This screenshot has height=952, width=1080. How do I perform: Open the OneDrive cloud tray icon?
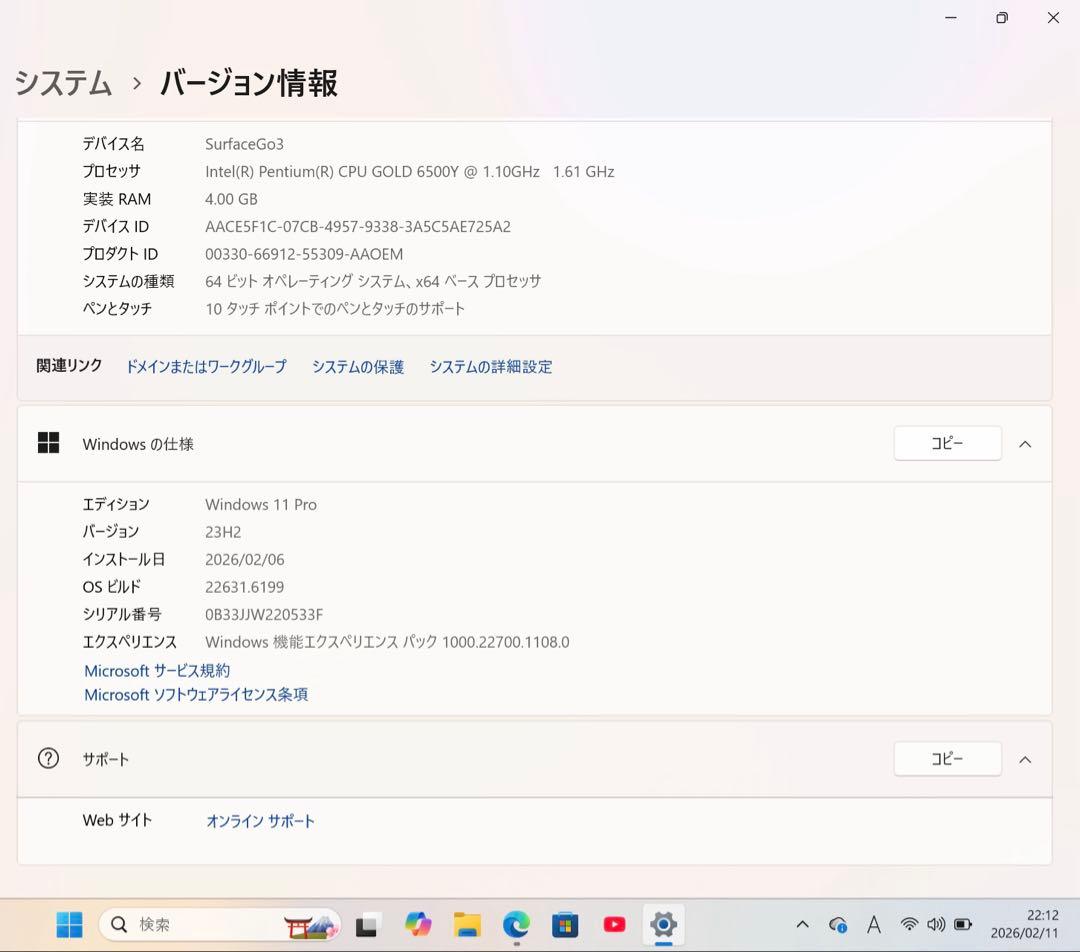(x=838, y=924)
